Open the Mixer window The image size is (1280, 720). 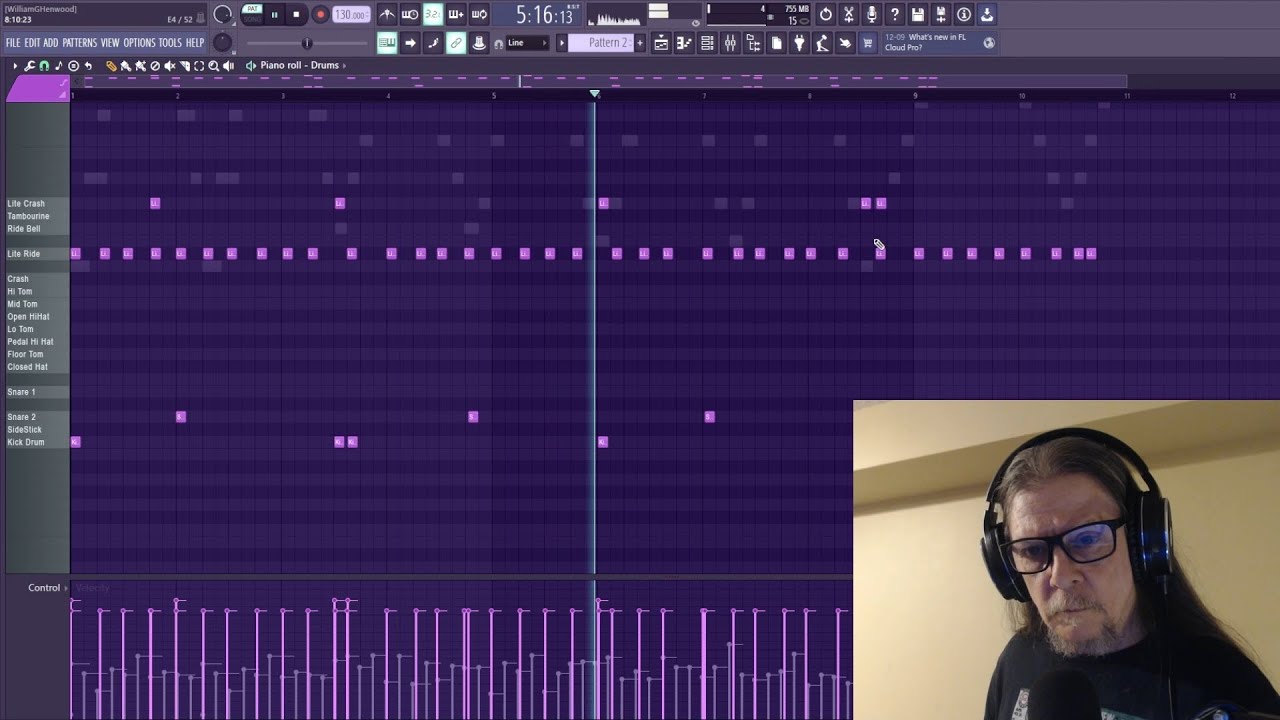[x=730, y=43]
